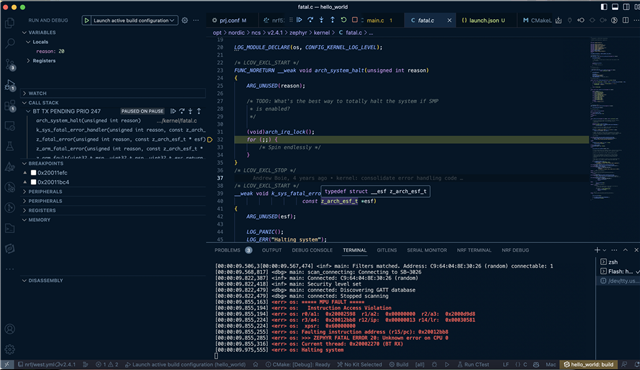Click No Kit Selected in status bar
This screenshot has height=370, width=640.
pos(360,364)
